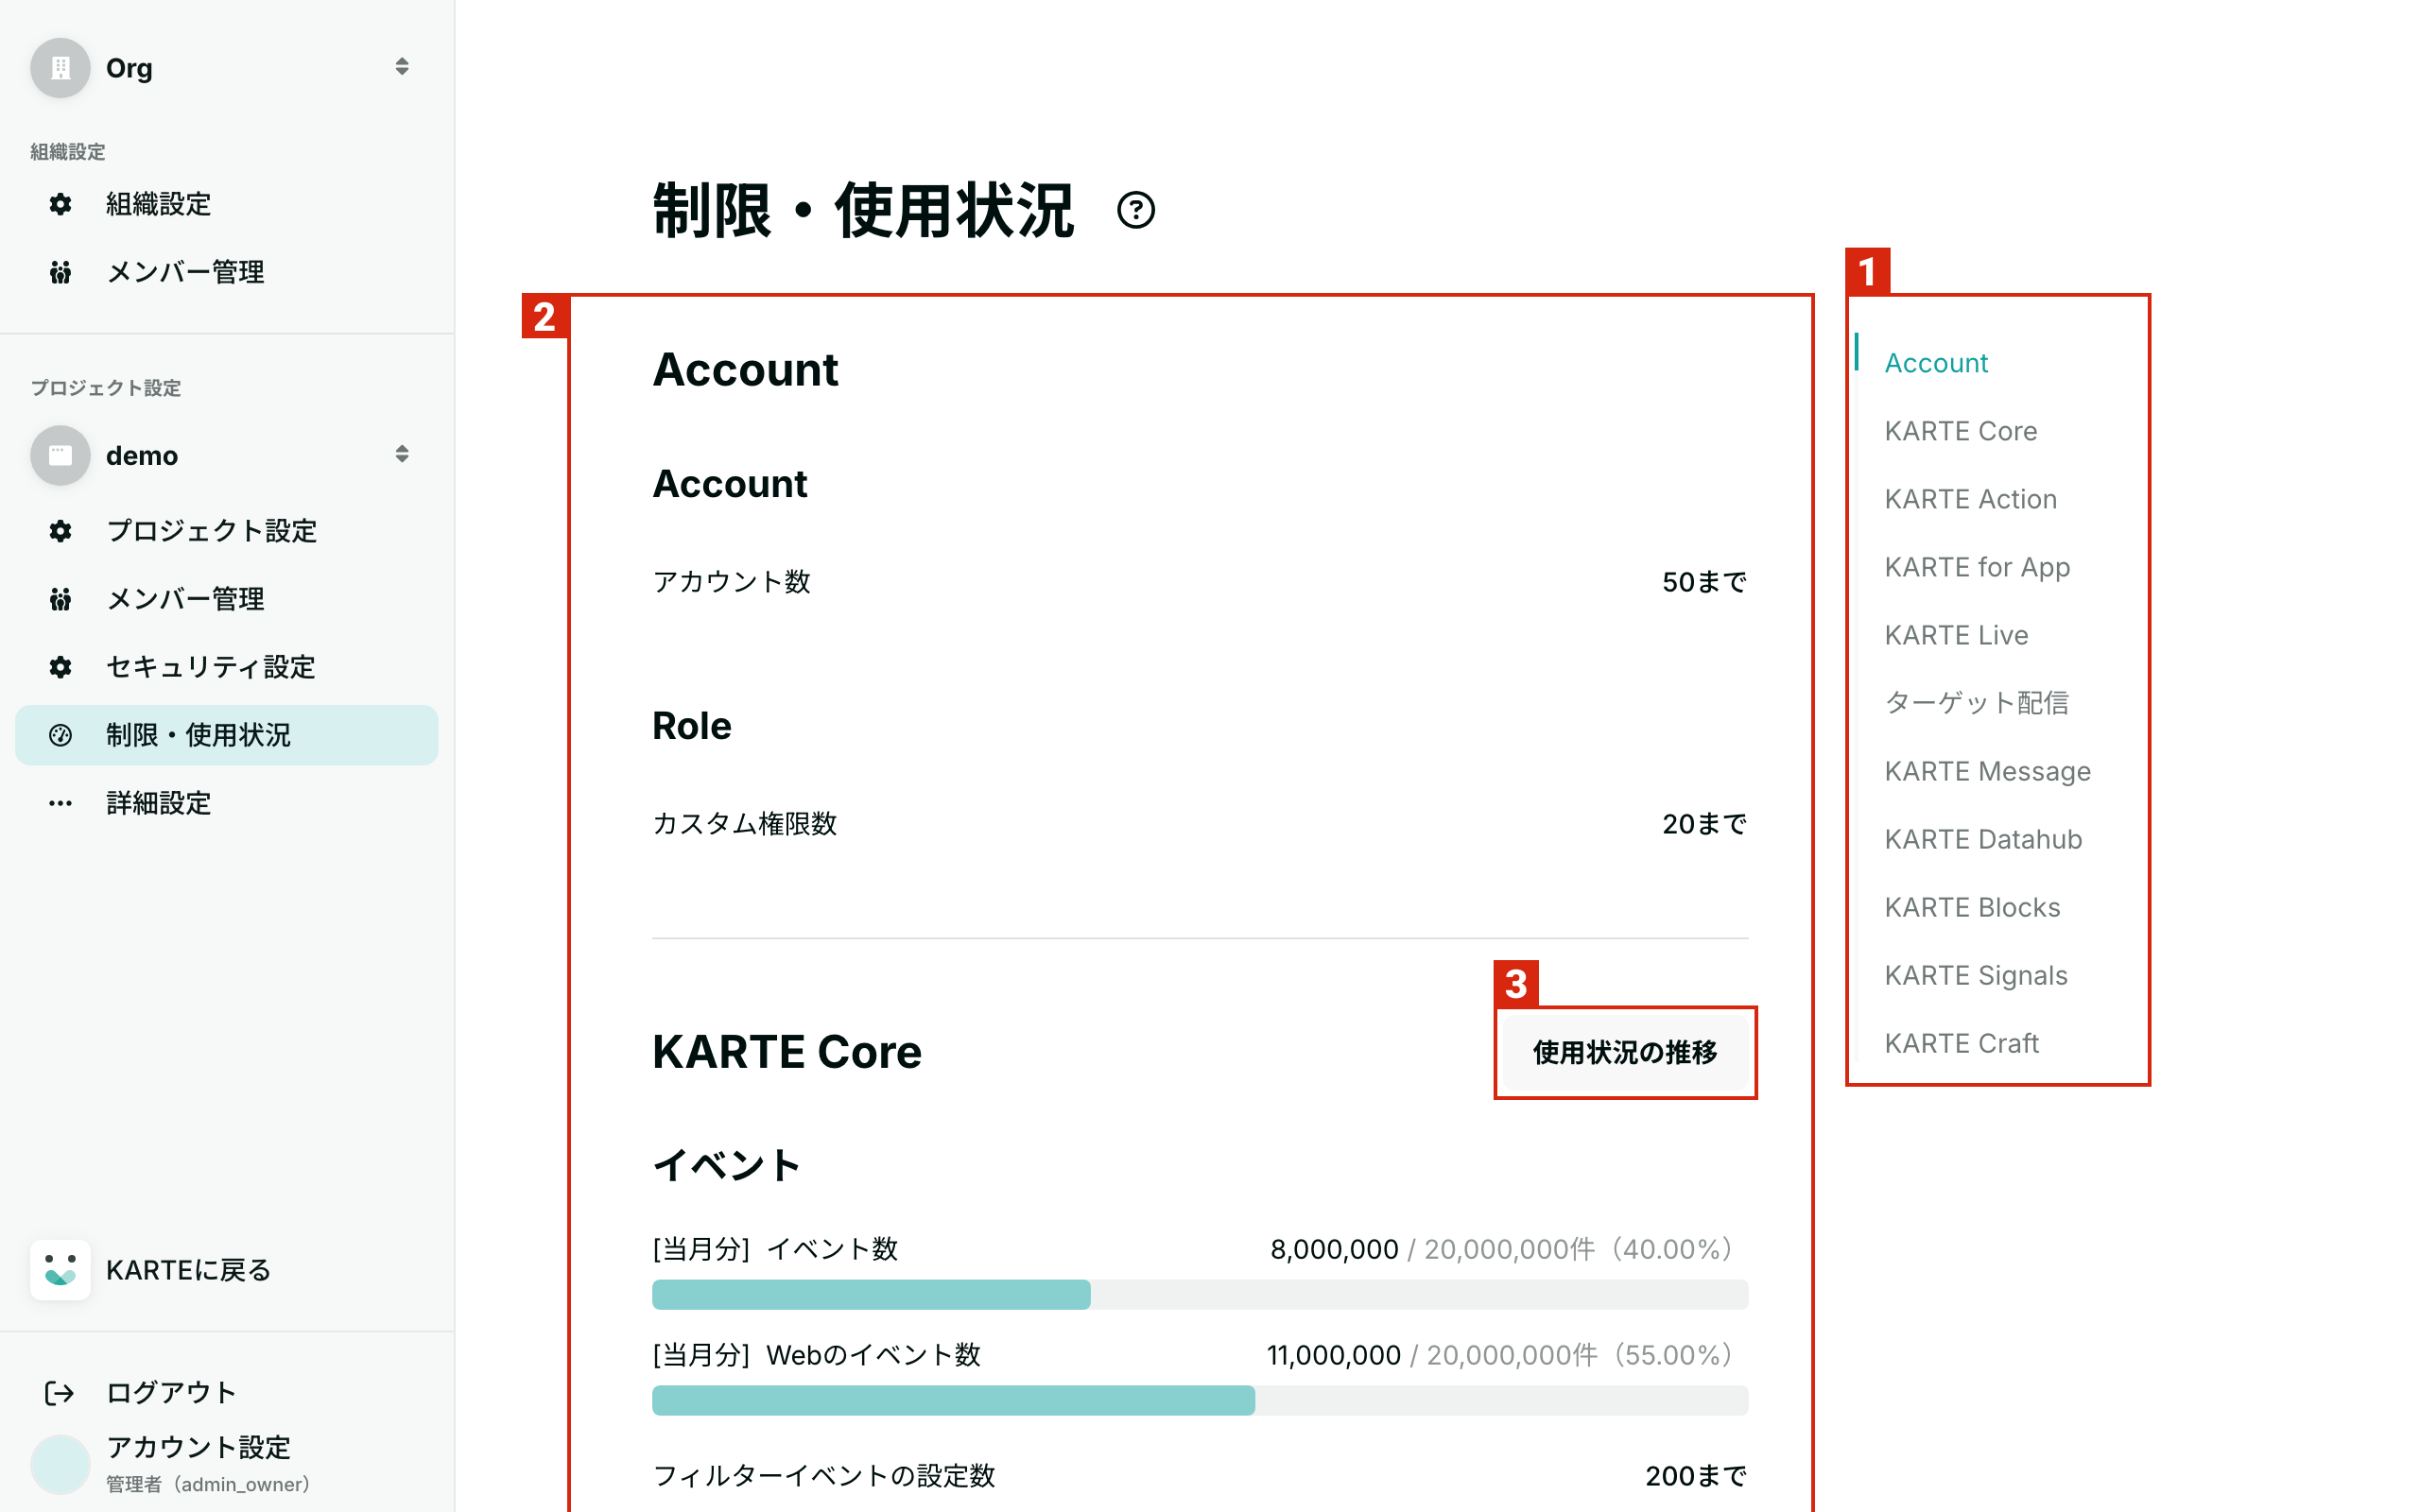This screenshot has height=1512, width=2420.
Task: Click ログアウト link
Action: pos(171,1393)
